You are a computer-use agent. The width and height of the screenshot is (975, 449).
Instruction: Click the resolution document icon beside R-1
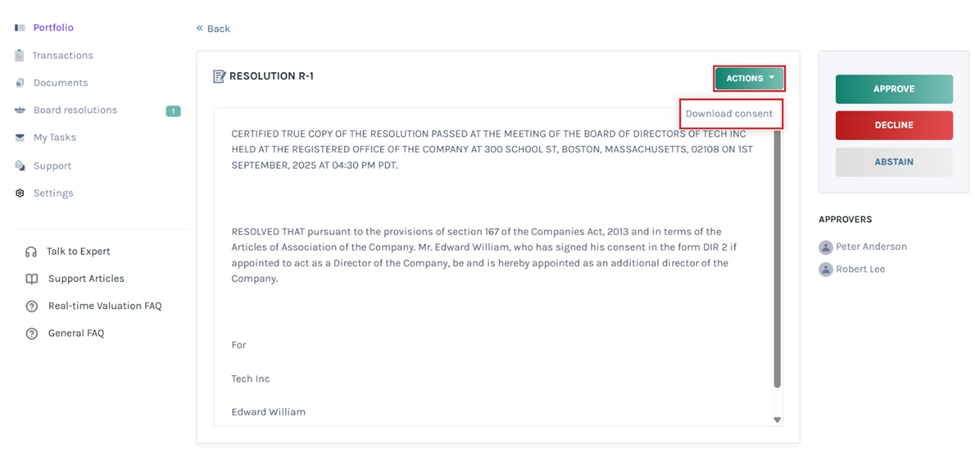pos(219,76)
